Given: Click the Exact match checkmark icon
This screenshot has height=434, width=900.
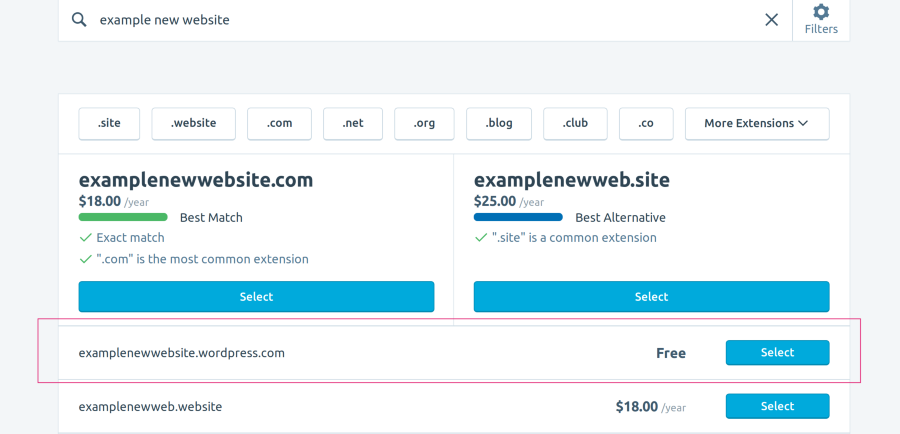Looking at the screenshot, I should pos(85,238).
